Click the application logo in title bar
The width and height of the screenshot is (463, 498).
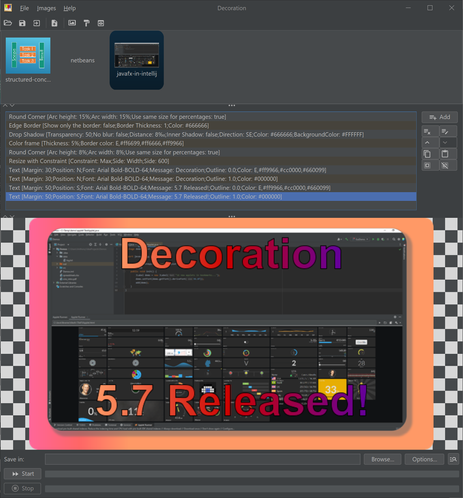pos(8,8)
